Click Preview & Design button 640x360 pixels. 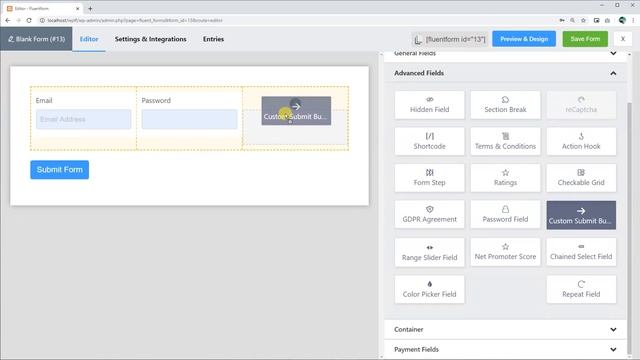[x=524, y=39]
